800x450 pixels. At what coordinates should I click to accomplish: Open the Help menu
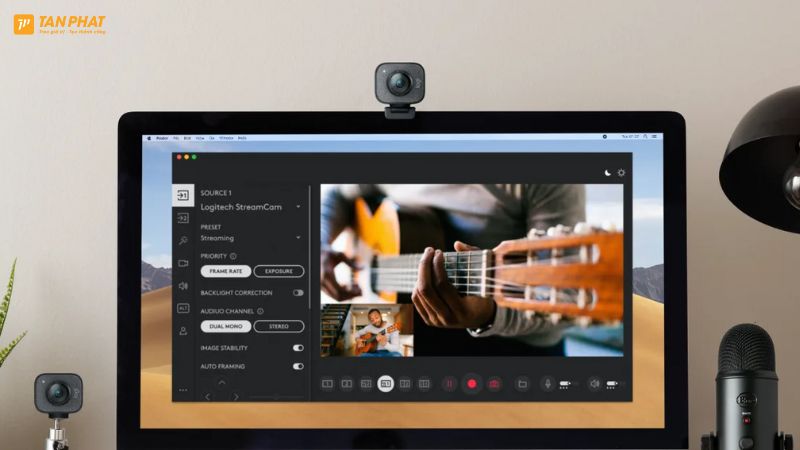point(242,138)
